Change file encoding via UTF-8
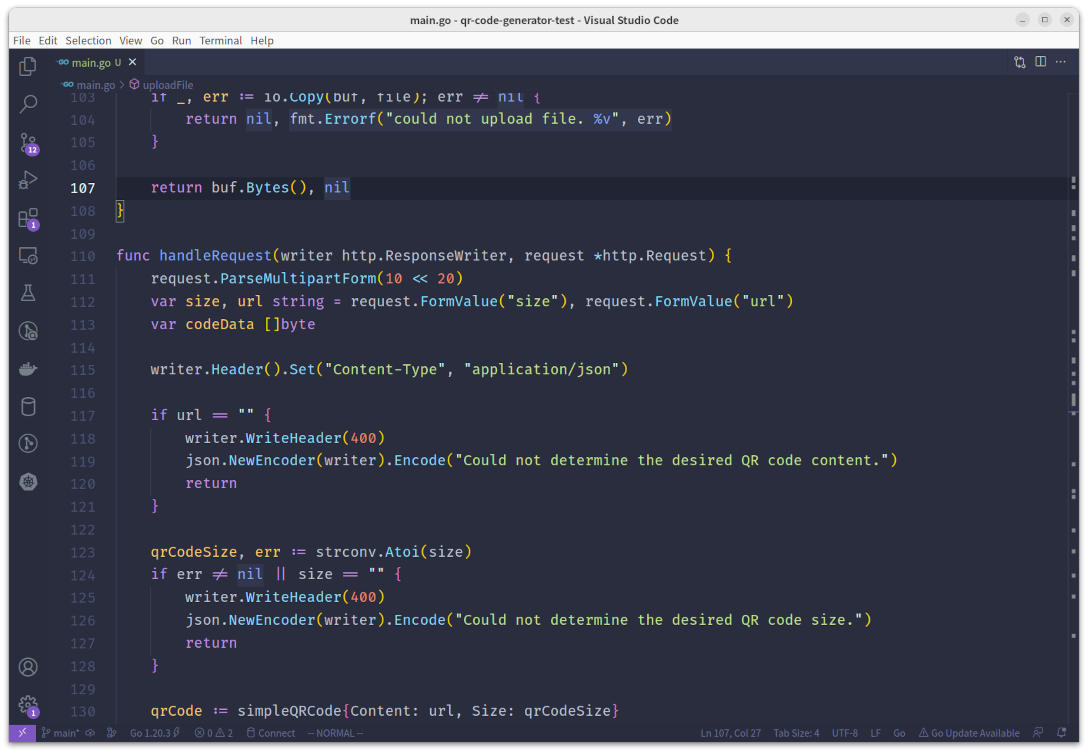The width and height of the screenshot is (1088, 753). tap(844, 733)
